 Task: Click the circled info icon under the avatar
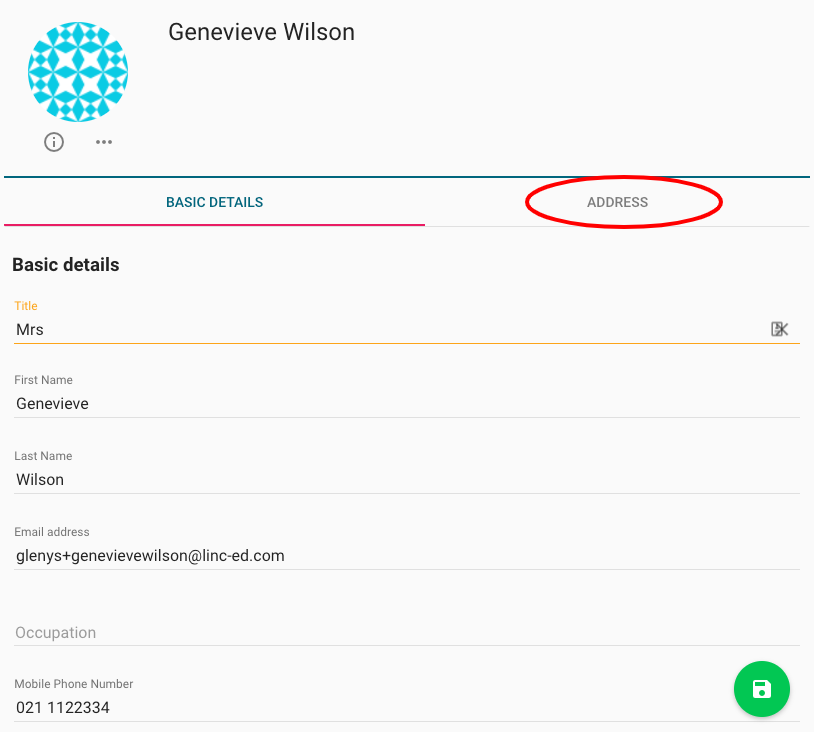54,142
